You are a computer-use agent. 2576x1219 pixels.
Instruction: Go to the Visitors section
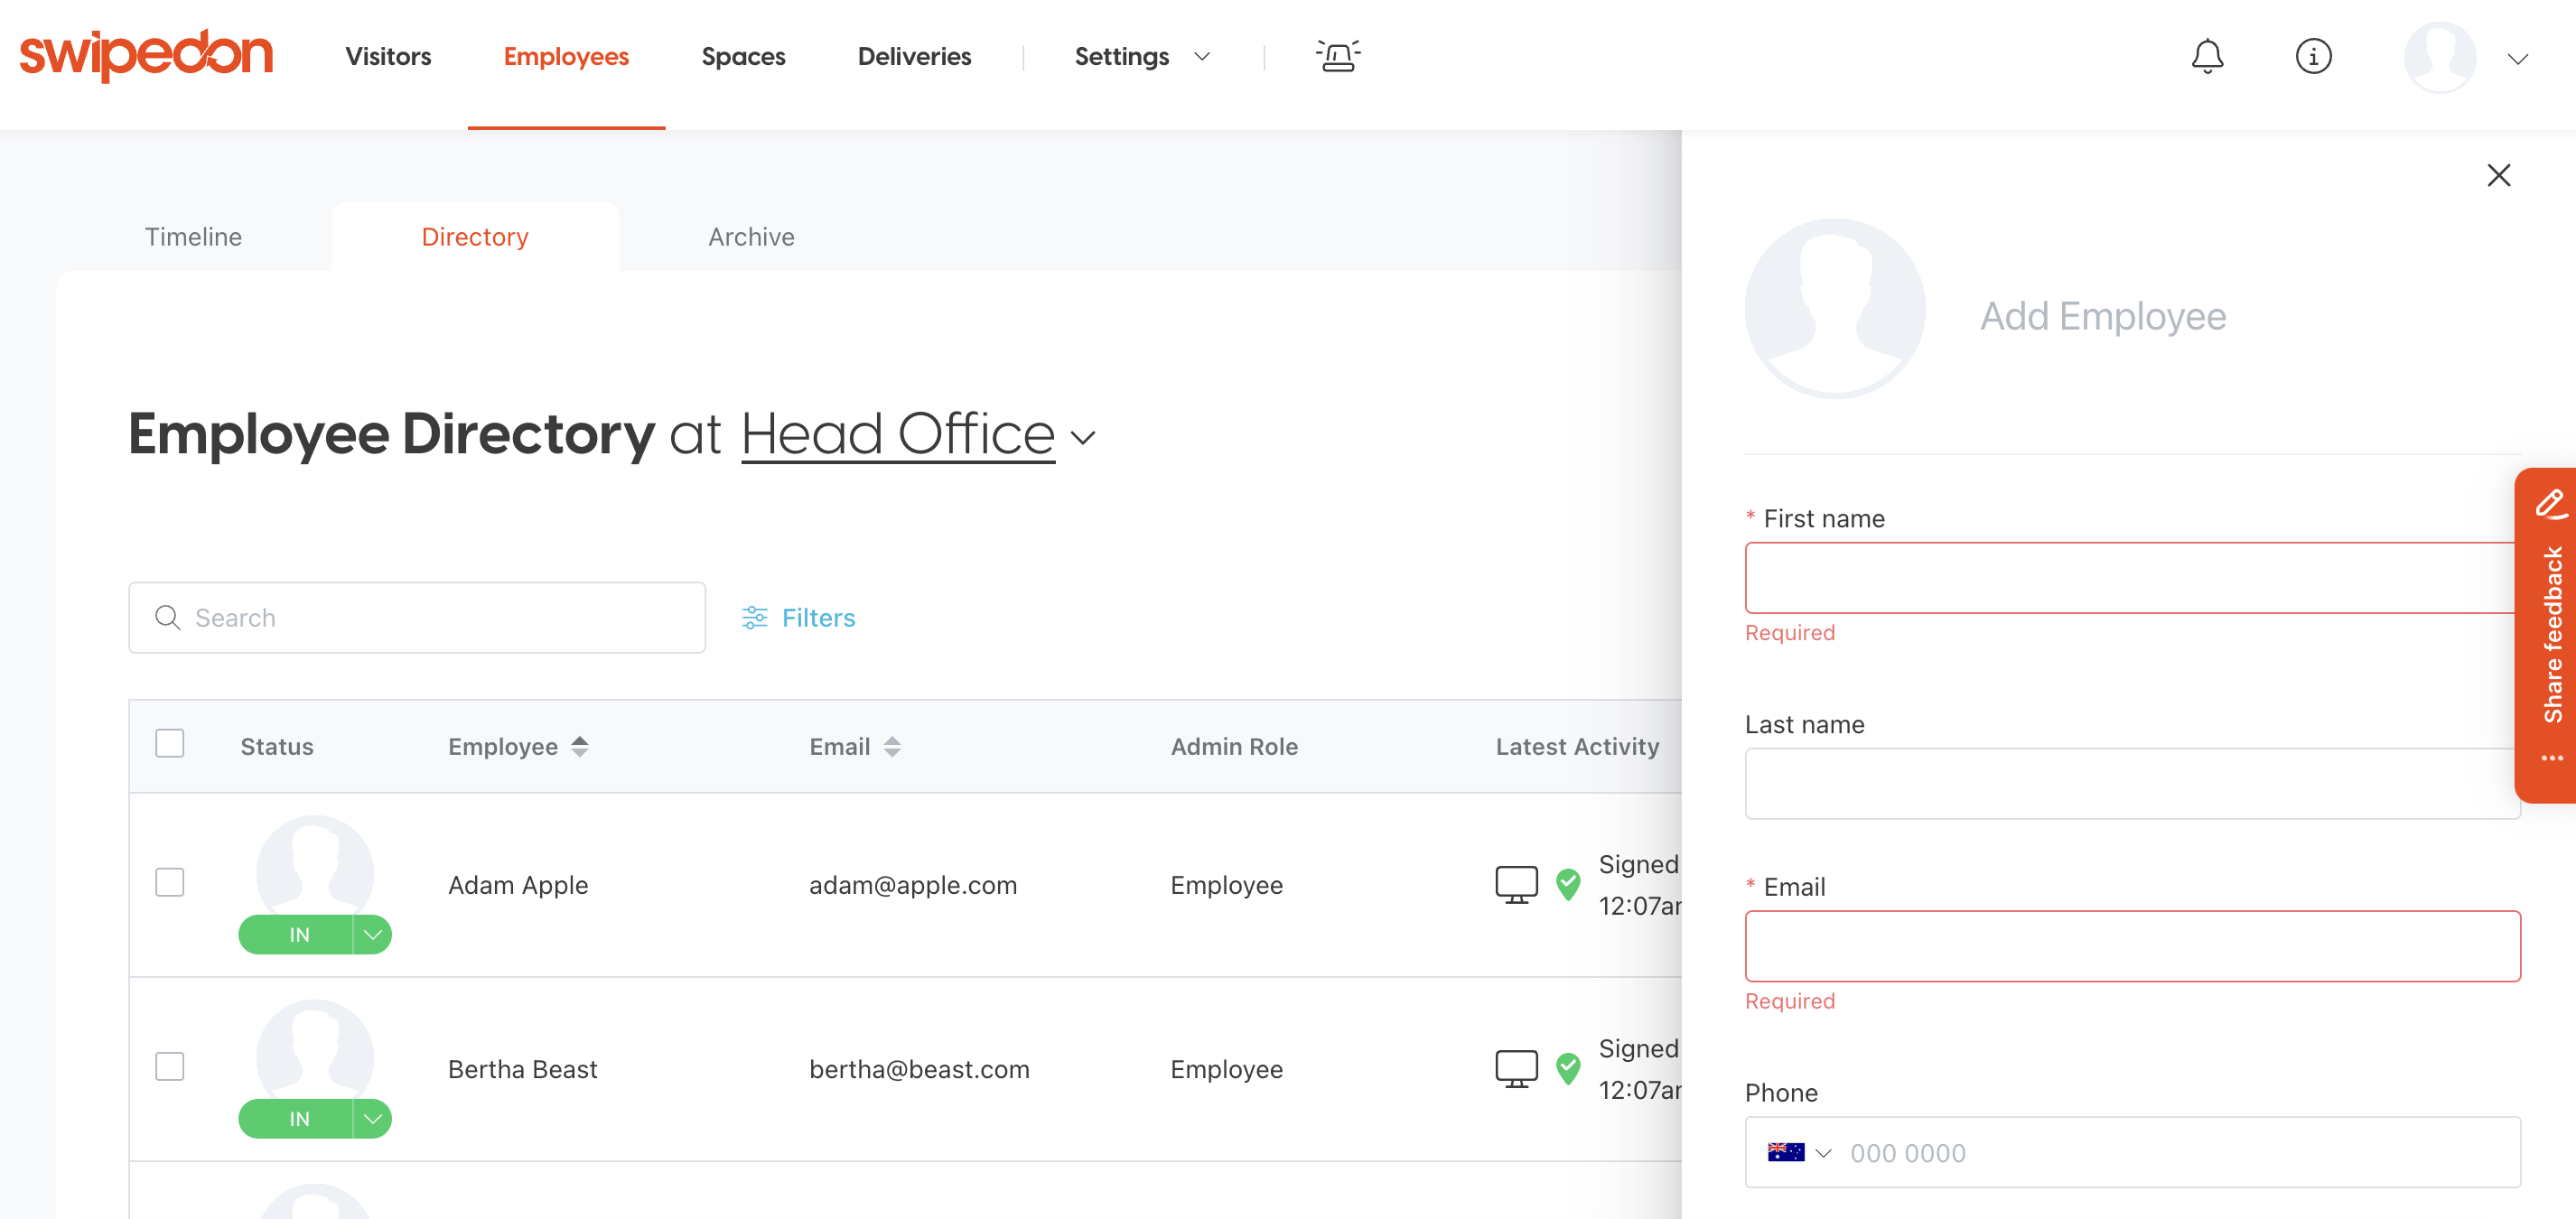388,56
